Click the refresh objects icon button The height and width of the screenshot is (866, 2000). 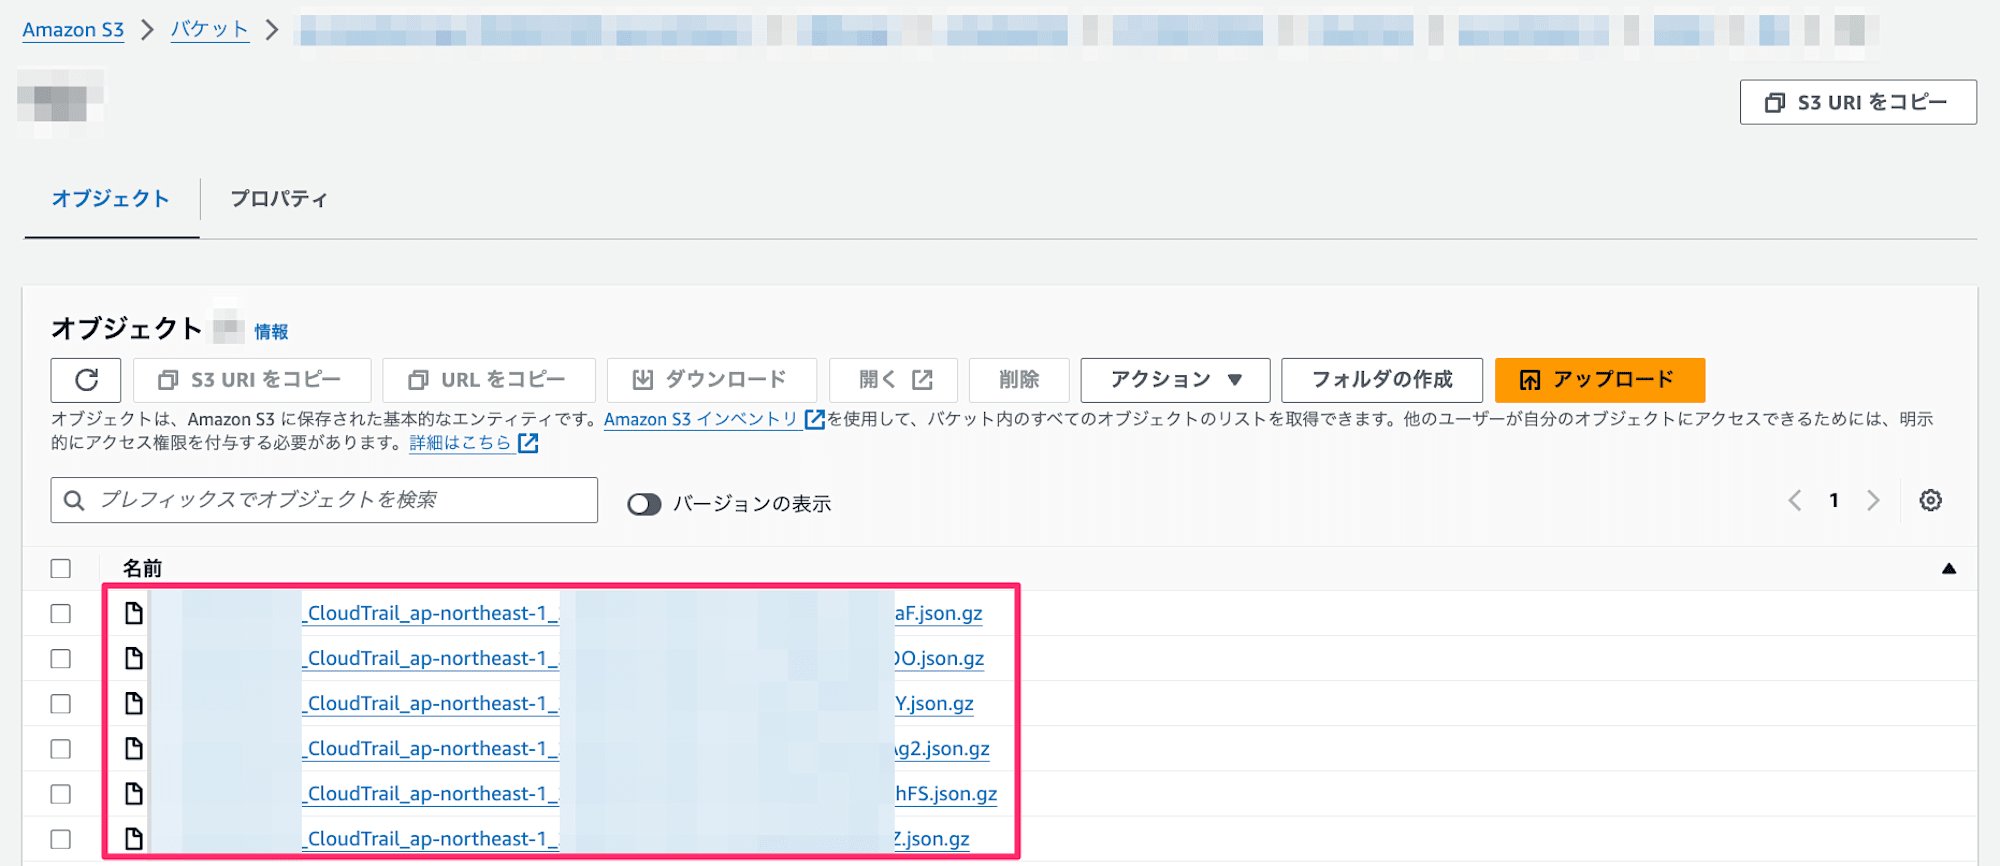coord(86,380)
